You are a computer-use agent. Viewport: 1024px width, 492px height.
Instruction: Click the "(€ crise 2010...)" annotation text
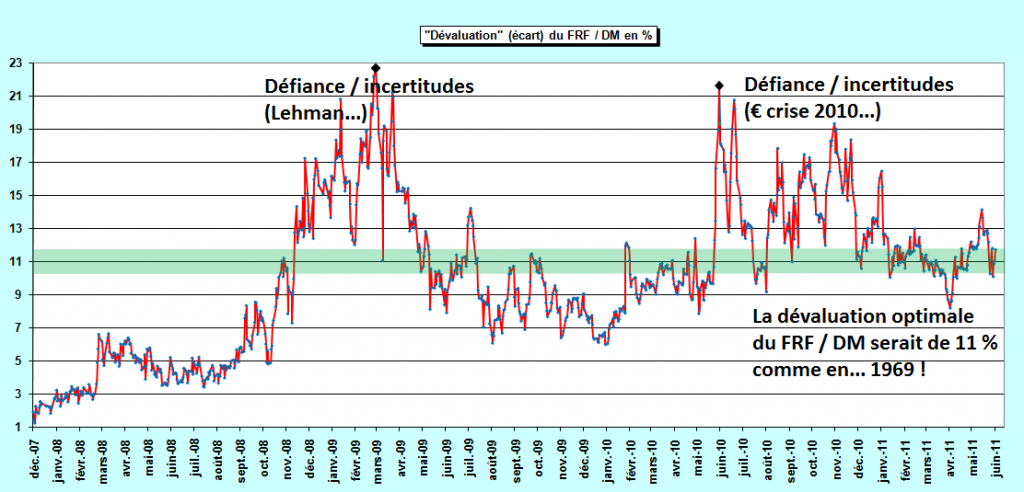812,112
